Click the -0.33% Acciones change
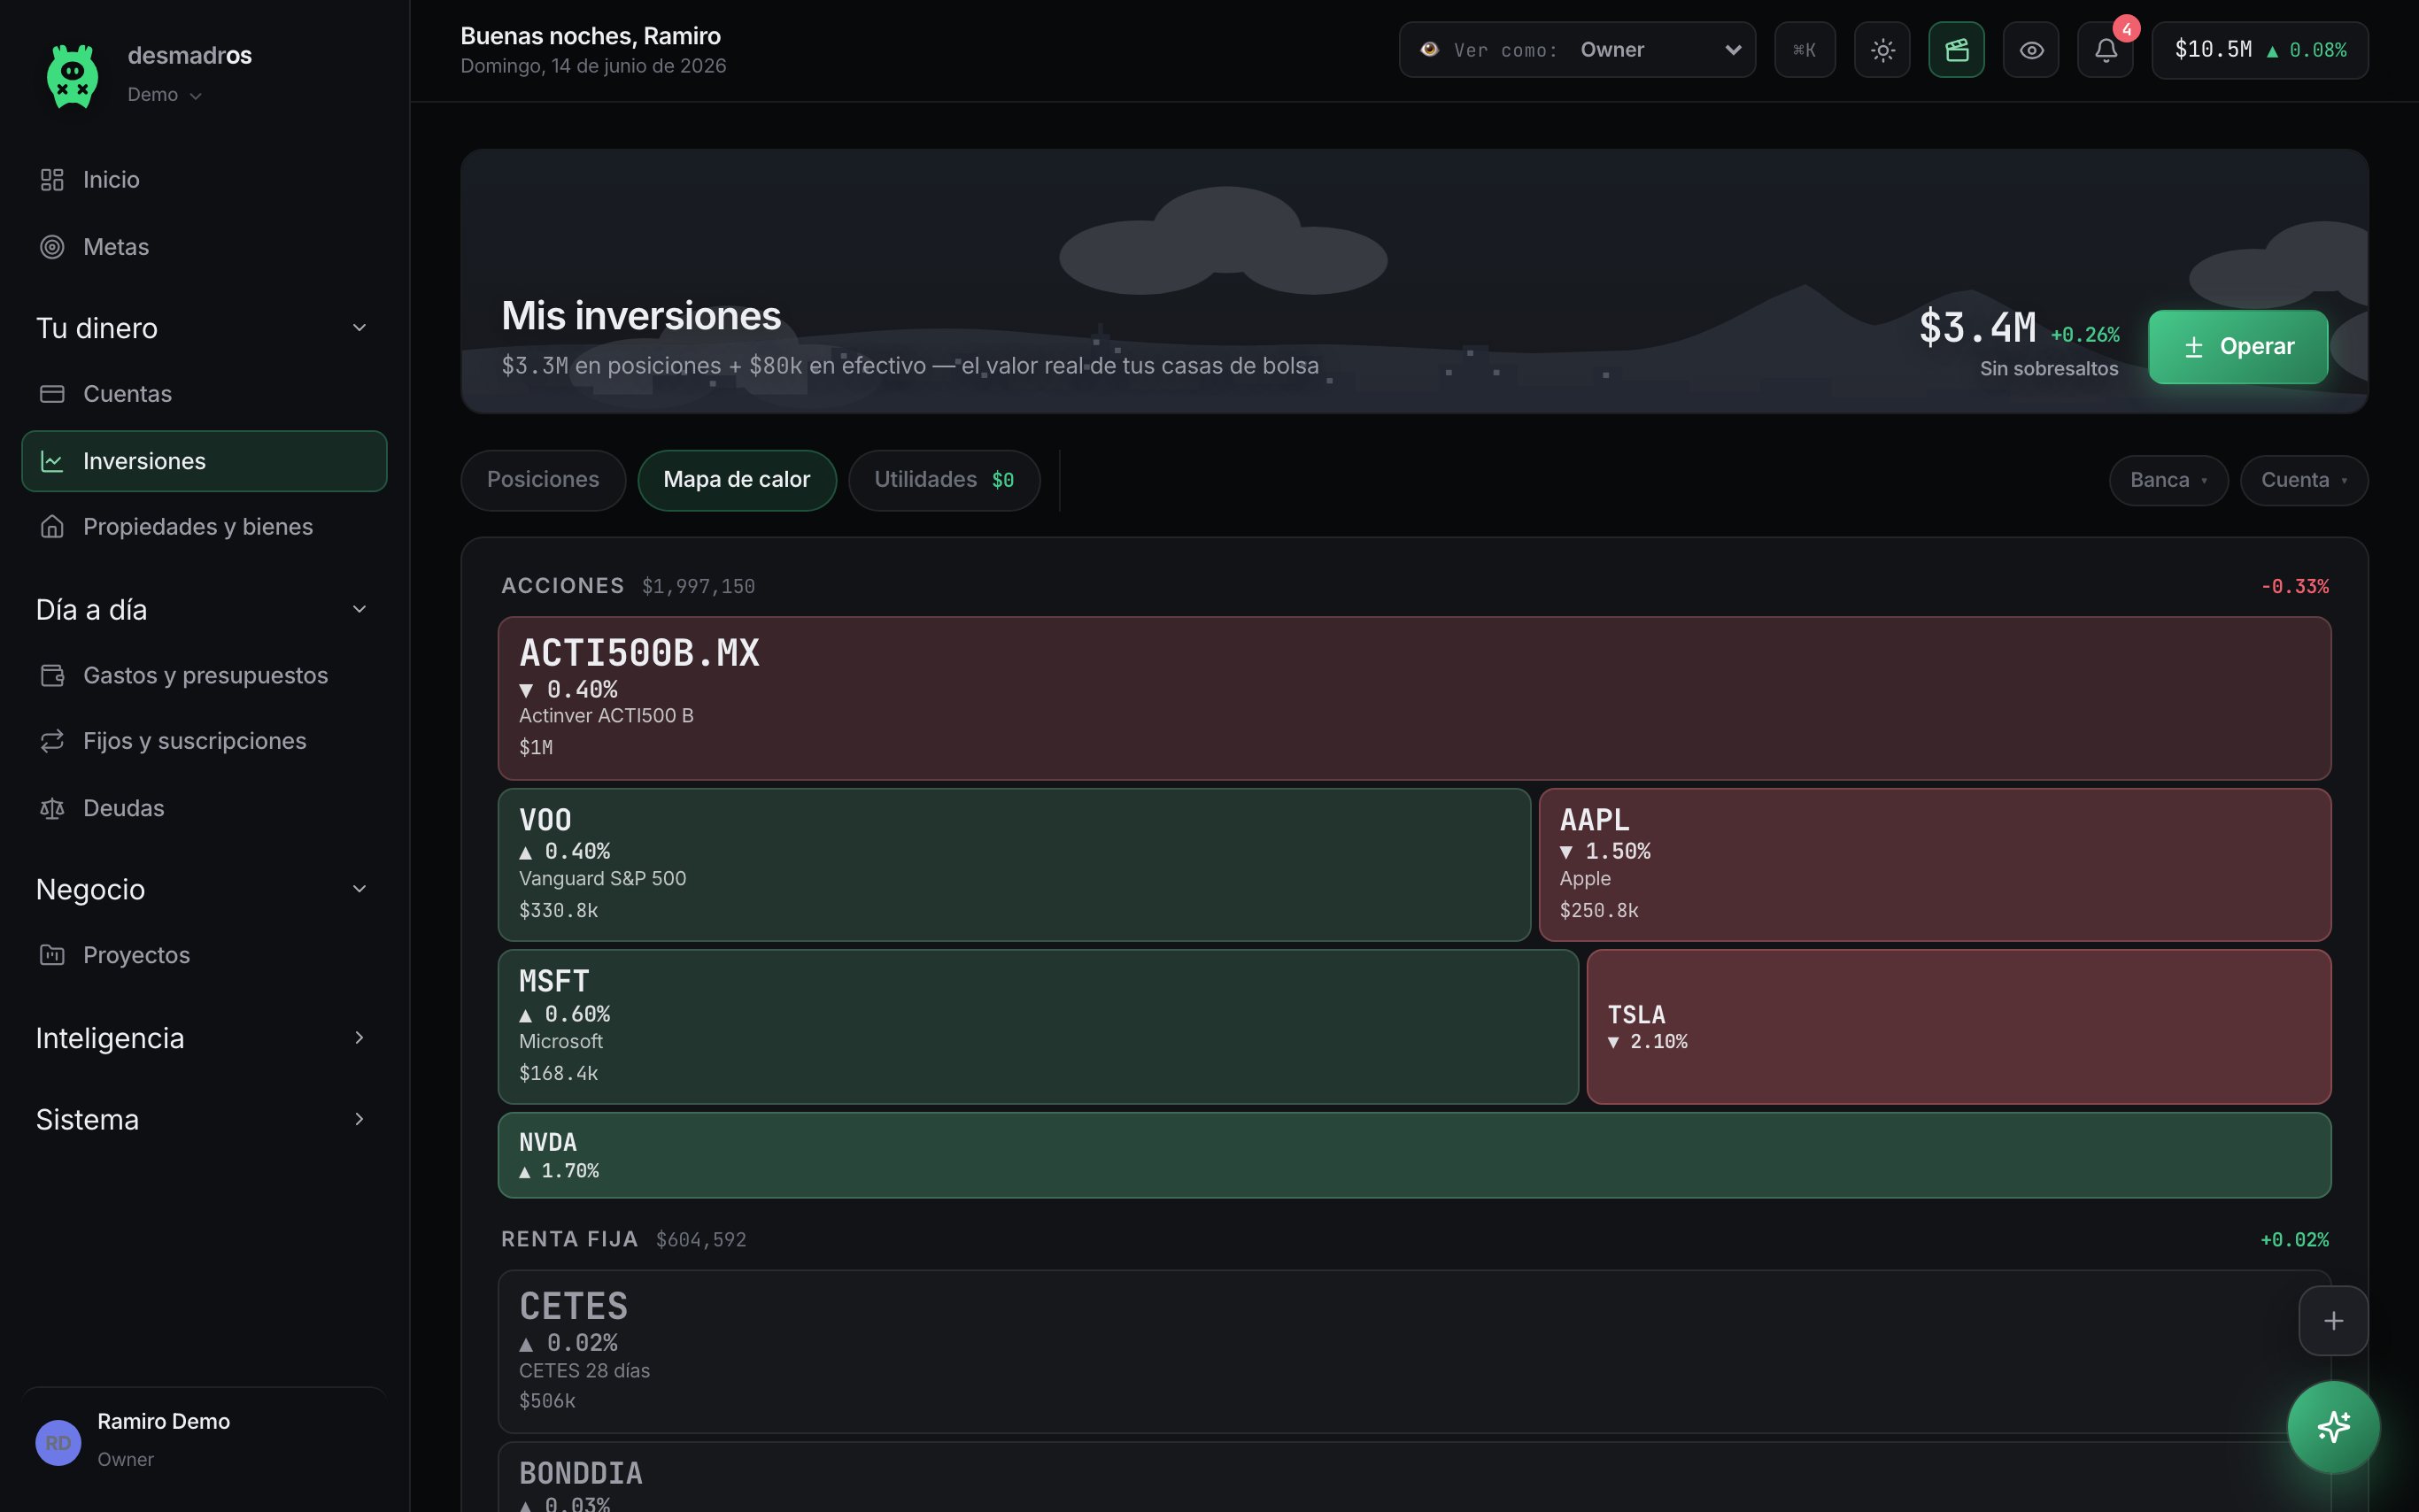 click(2294, 587)
